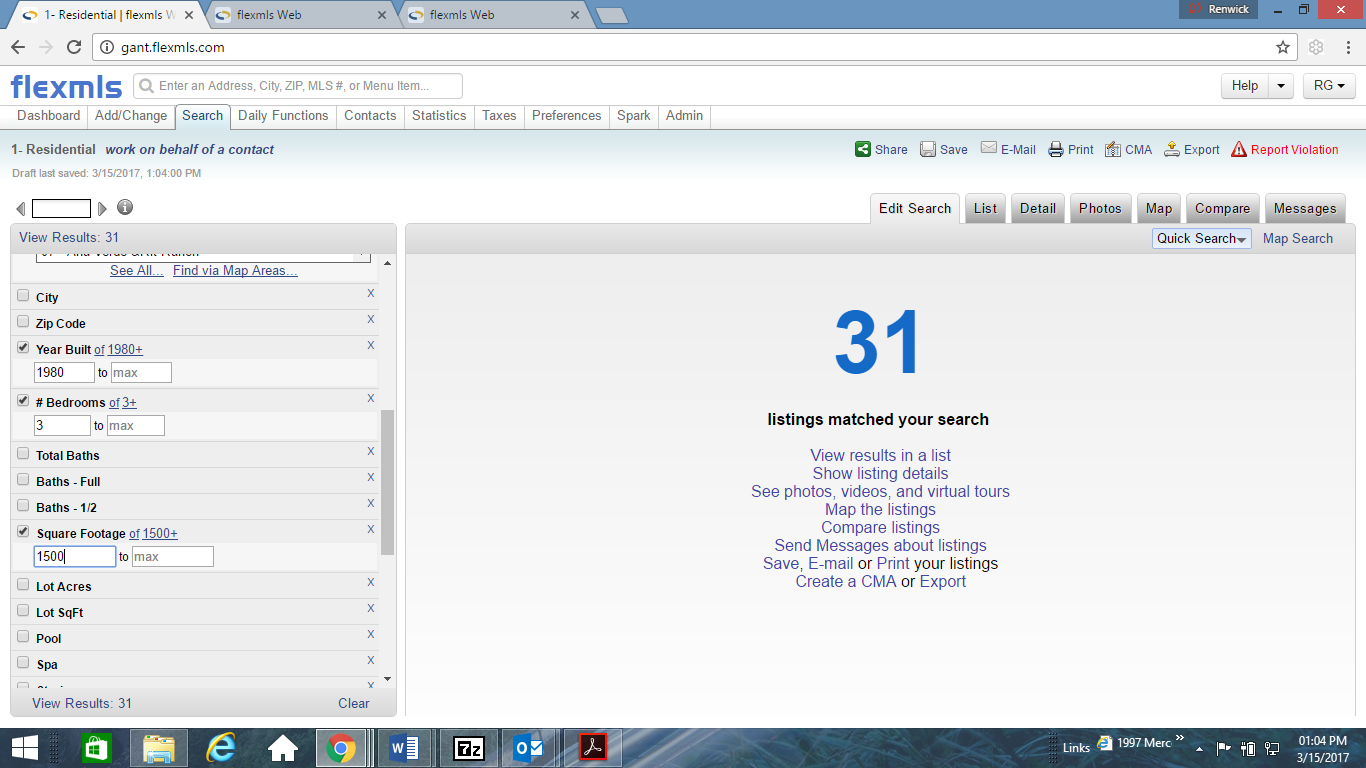Open the Daily Functions menu
The height and width of the screenshot is (768, 1366).
click(x=283, y=116)
